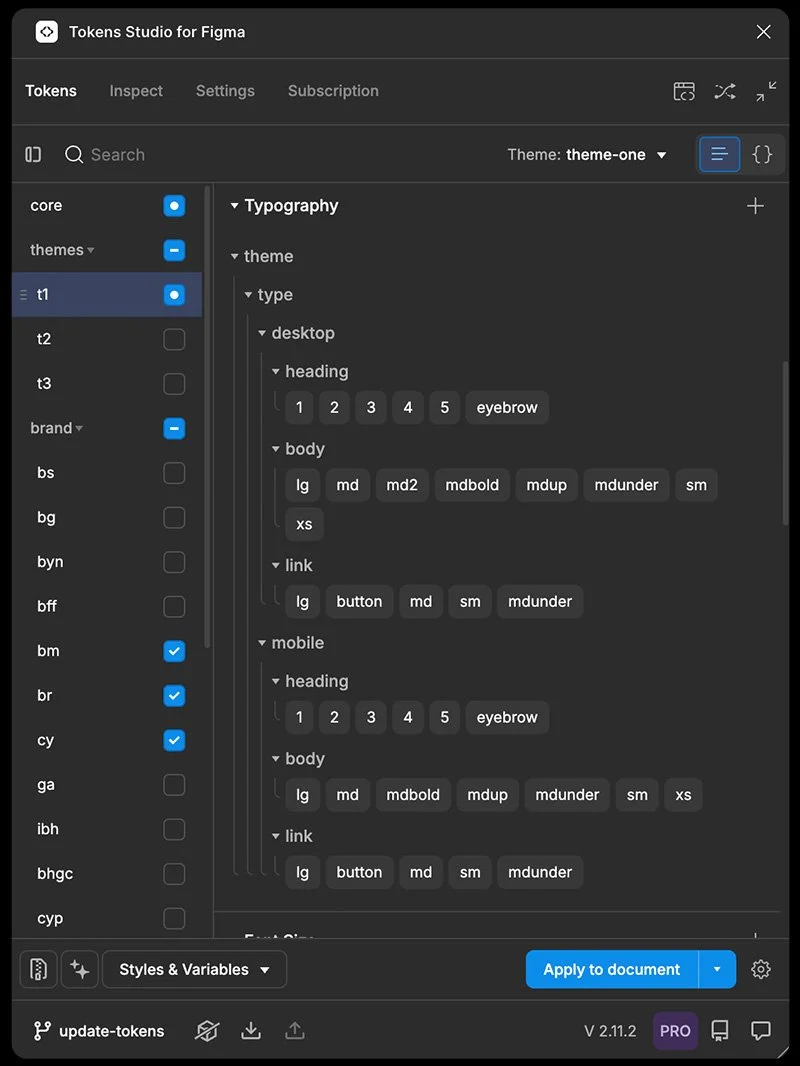
Task: Toggle the t1 token set checkbox
Action: click(x=174, y=295)
